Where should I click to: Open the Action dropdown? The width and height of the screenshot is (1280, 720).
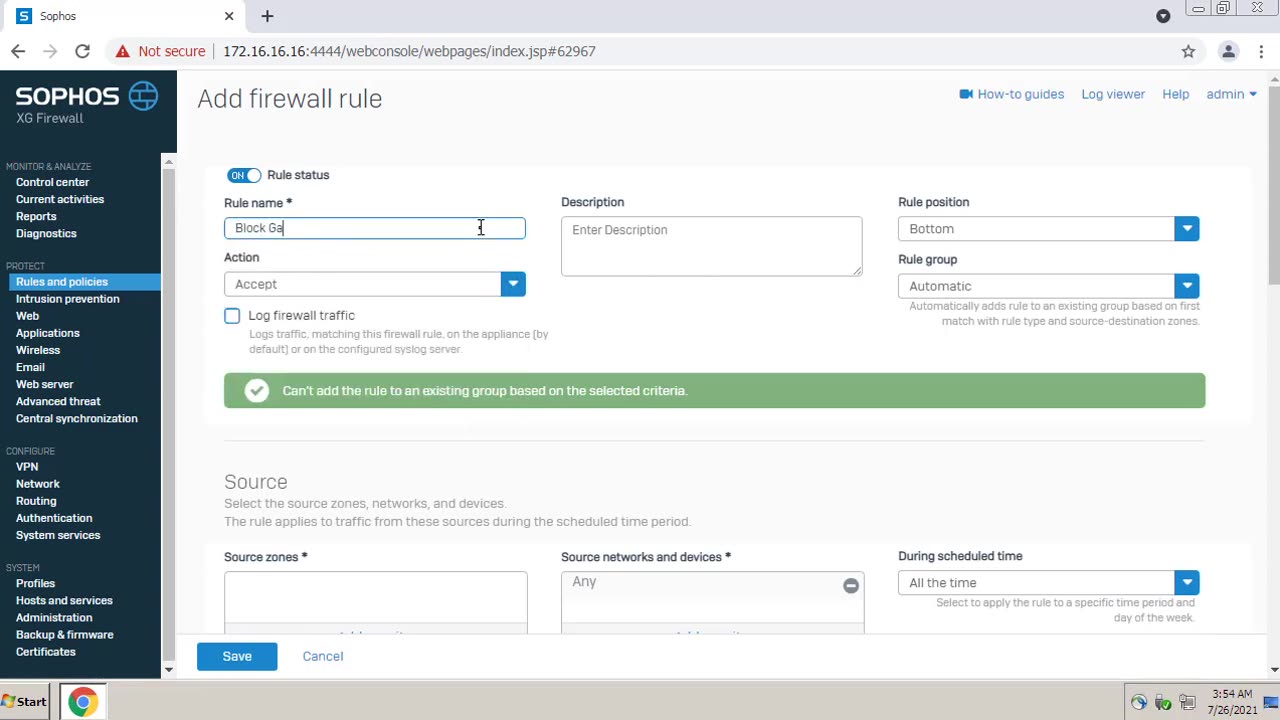tap(375, 284)
